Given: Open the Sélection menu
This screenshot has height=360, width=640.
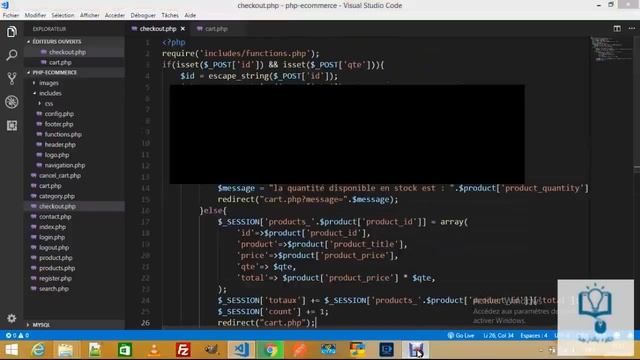Looking at the screenshot, I should 63,15.
